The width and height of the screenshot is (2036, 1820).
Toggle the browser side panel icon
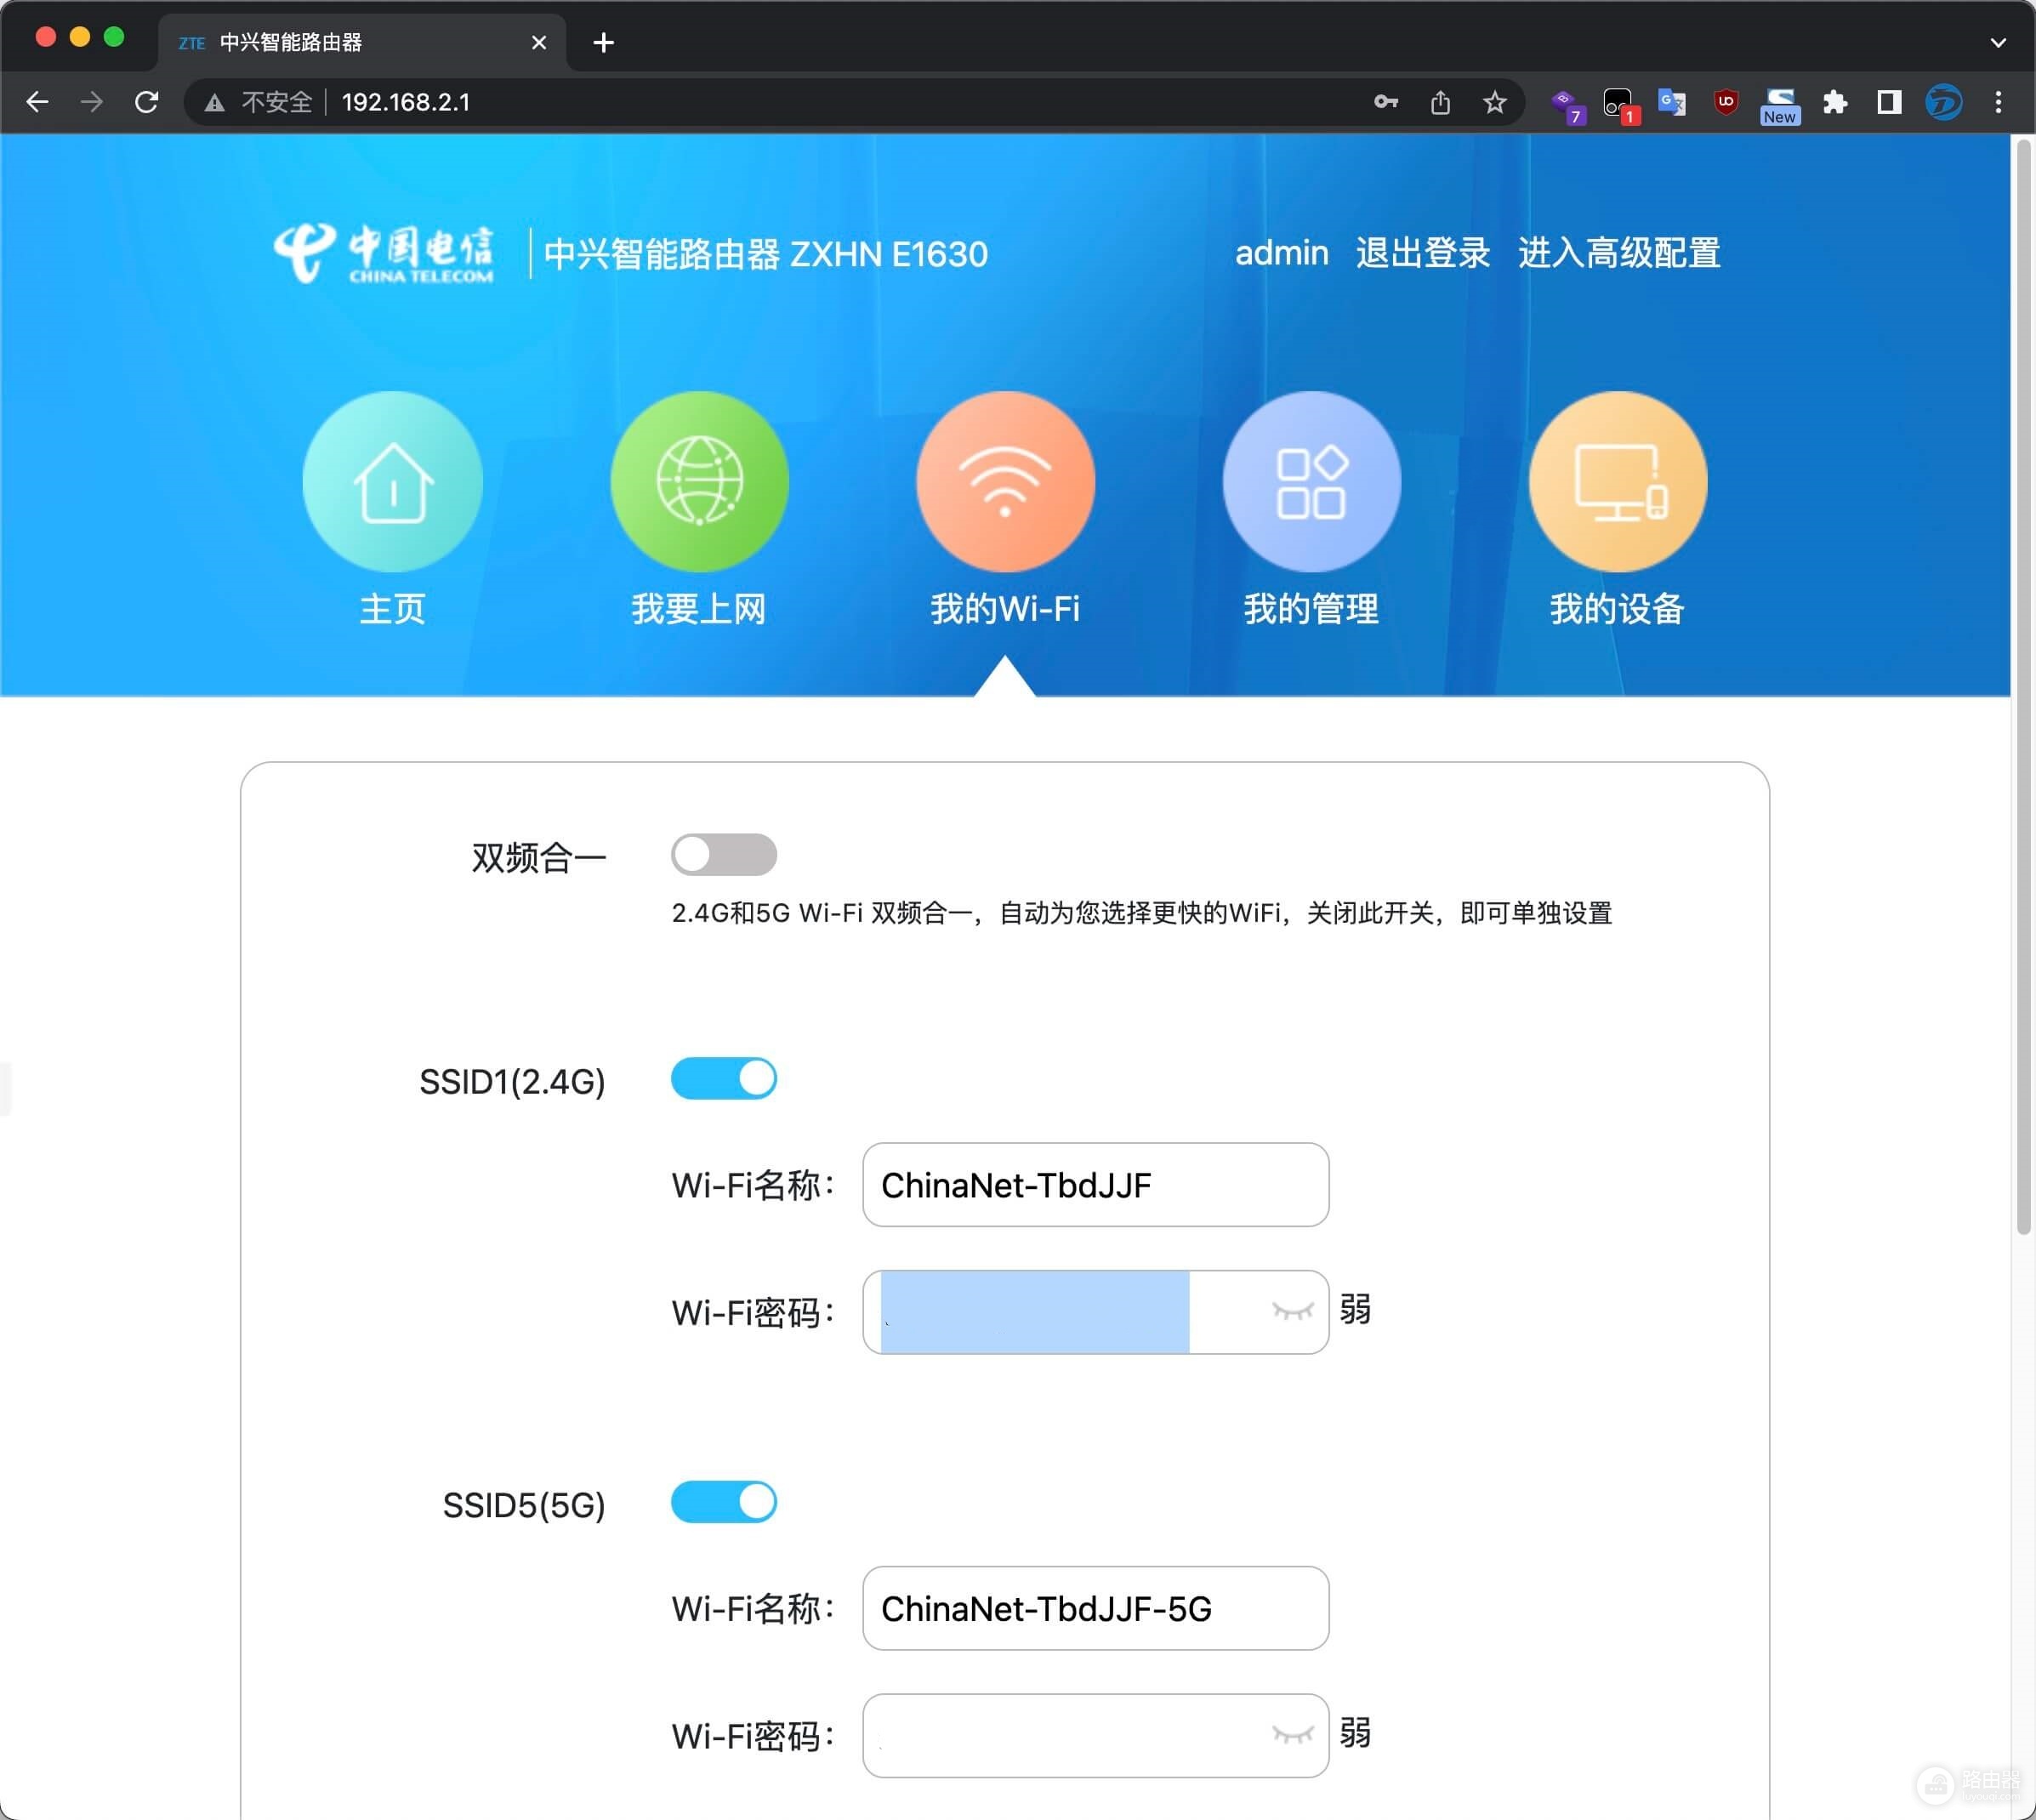pos(1889,102)
